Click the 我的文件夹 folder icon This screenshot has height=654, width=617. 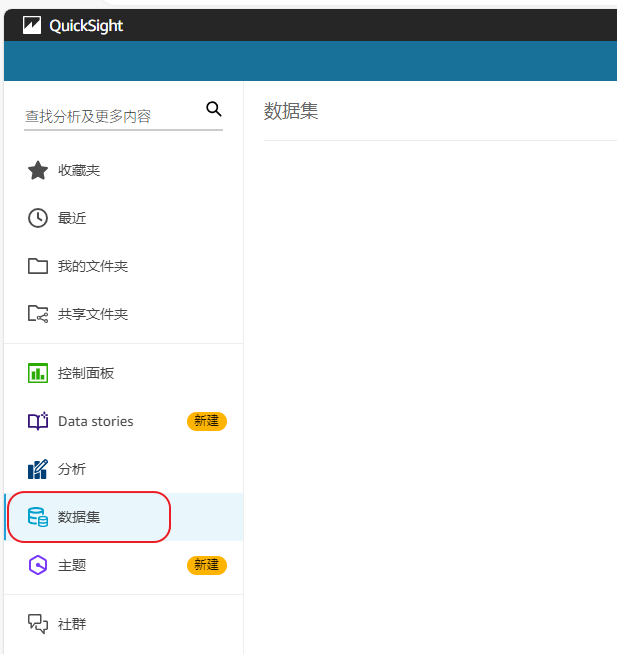pyautogui.click(x=38, y=266)
